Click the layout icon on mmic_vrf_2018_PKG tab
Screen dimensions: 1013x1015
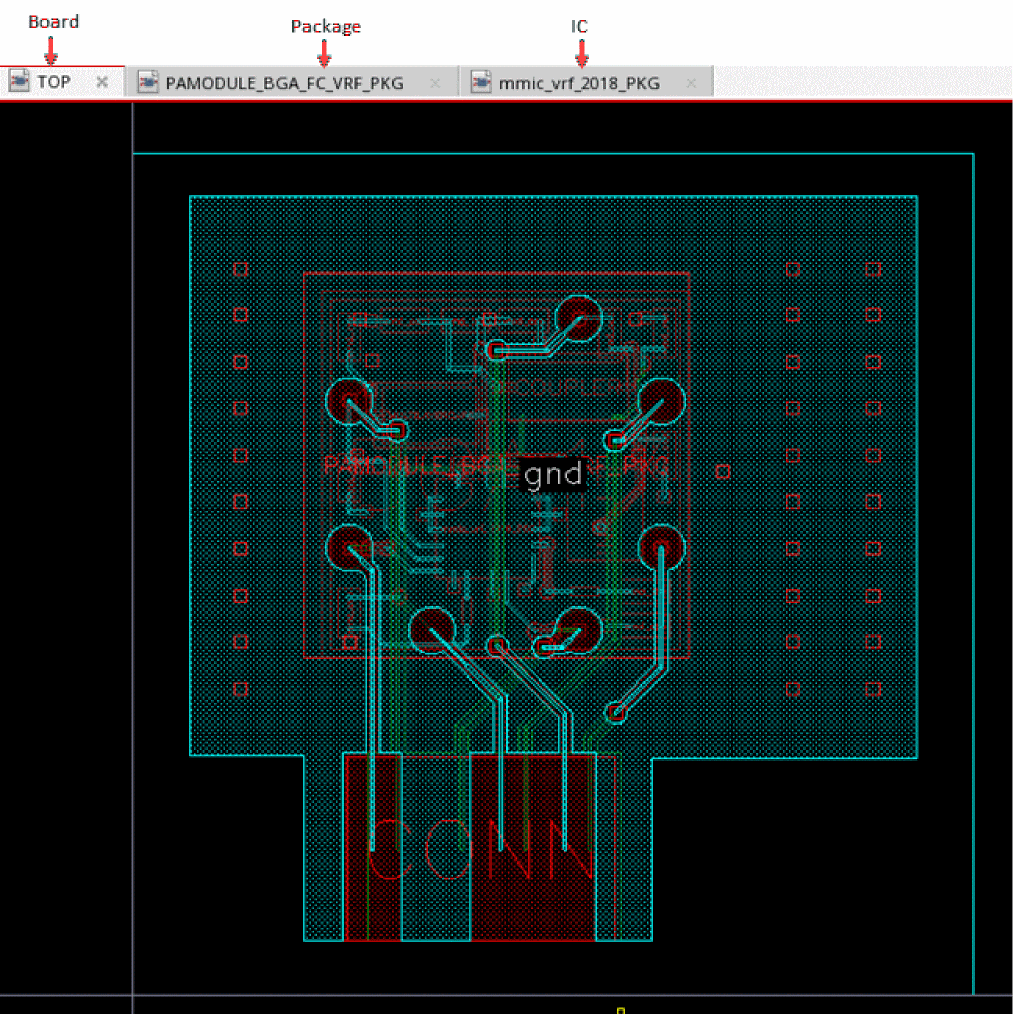click(481, 83)
